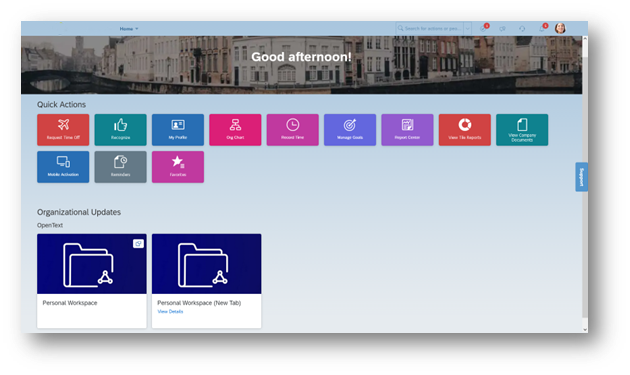
Task: Open the View Company Documents tile
Action: [x=522, y=130]
